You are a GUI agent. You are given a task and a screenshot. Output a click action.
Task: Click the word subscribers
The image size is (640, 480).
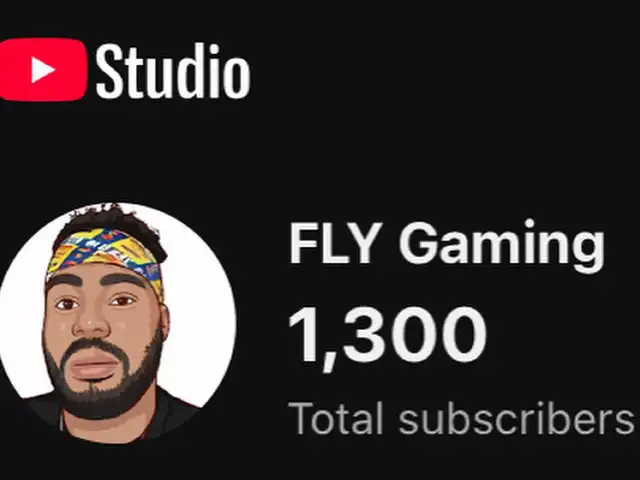(517, 418)
